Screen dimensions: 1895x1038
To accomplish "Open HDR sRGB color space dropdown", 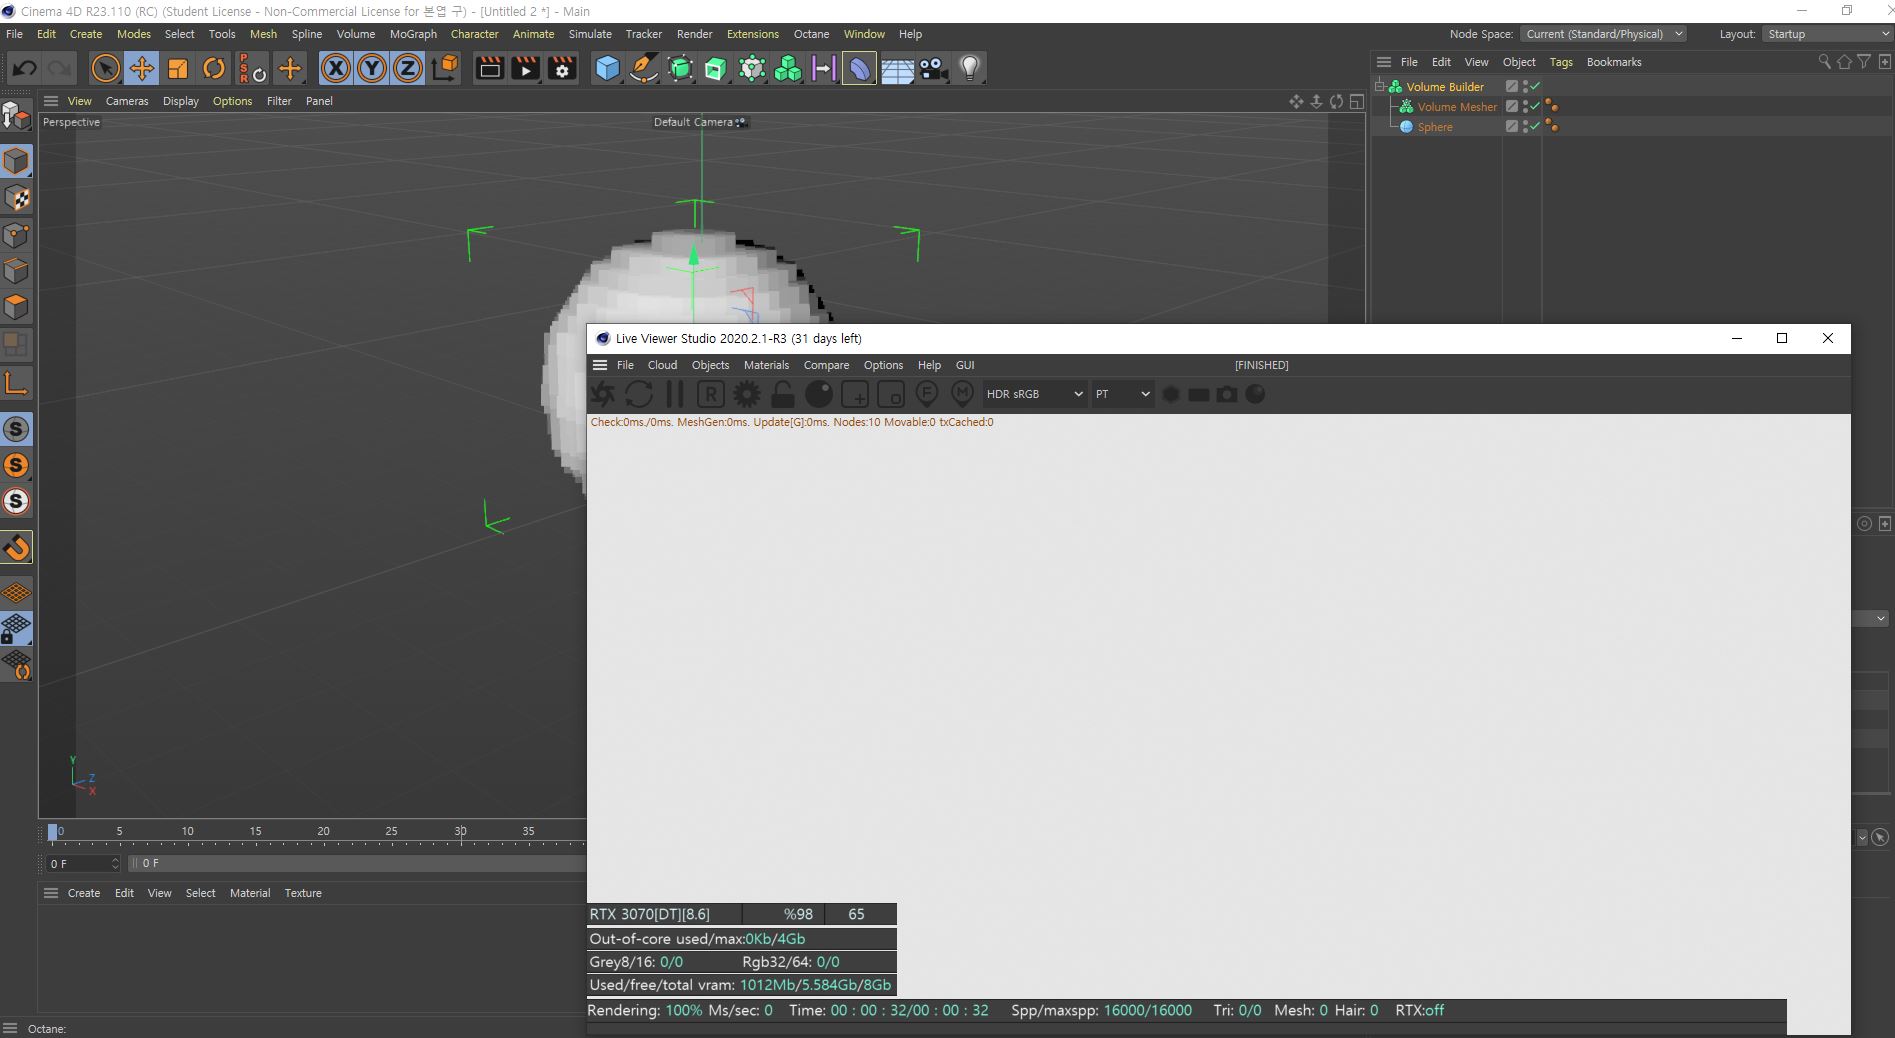I will point(1034,394).
